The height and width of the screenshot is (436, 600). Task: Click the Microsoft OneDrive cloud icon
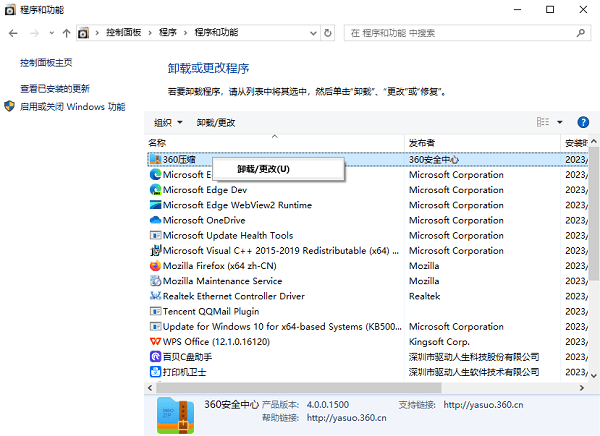pos(155,220)
